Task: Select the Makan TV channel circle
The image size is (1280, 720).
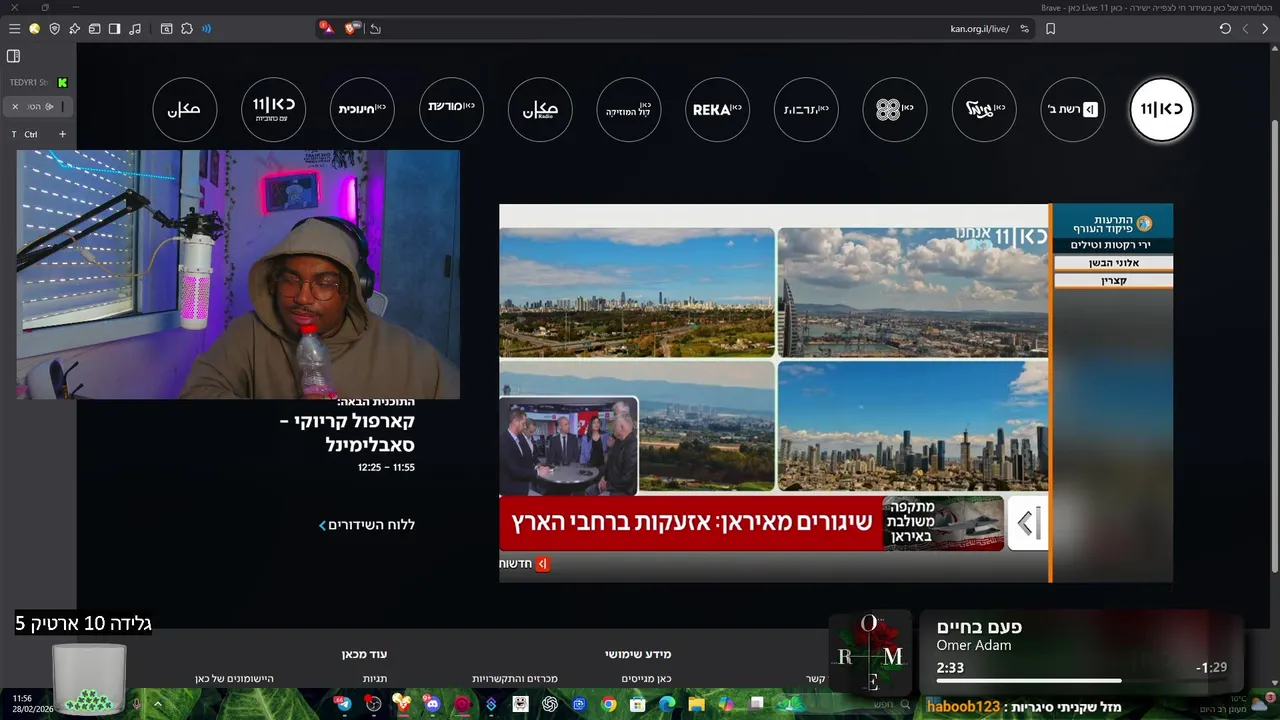Action: click(185, 109)
